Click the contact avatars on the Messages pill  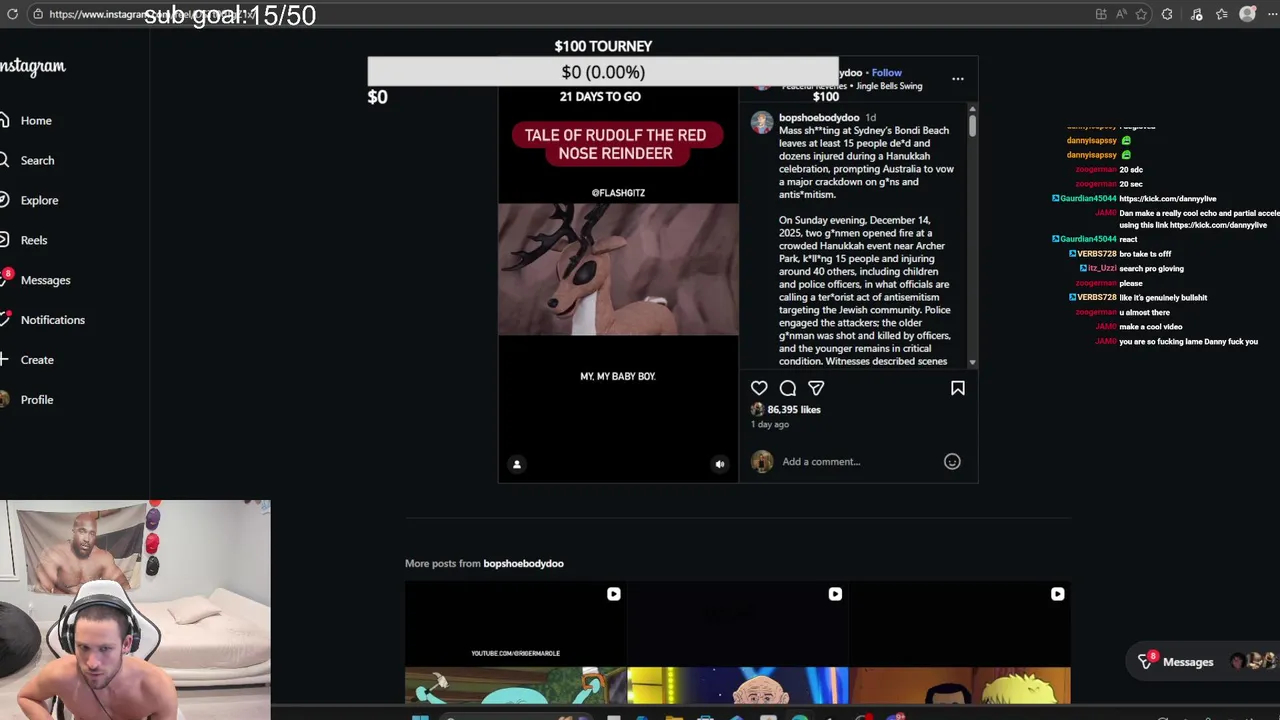point(1254,661)
